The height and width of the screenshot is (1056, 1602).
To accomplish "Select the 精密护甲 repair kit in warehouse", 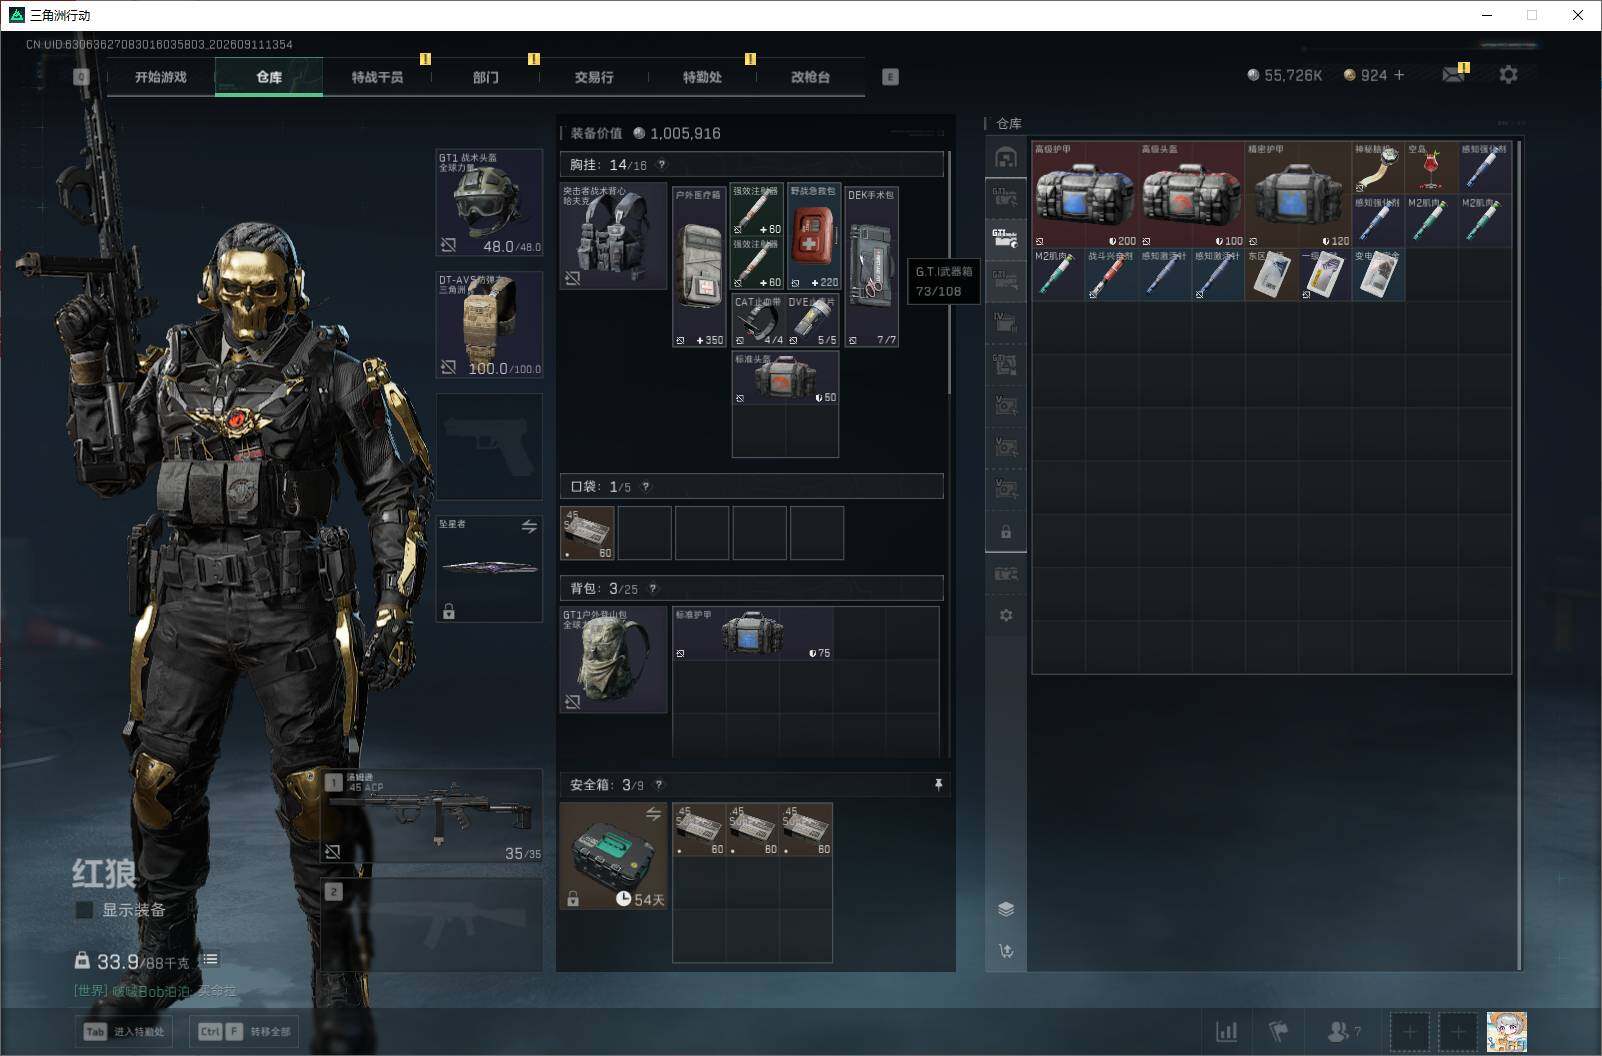I will click(x=1298, y=195).
